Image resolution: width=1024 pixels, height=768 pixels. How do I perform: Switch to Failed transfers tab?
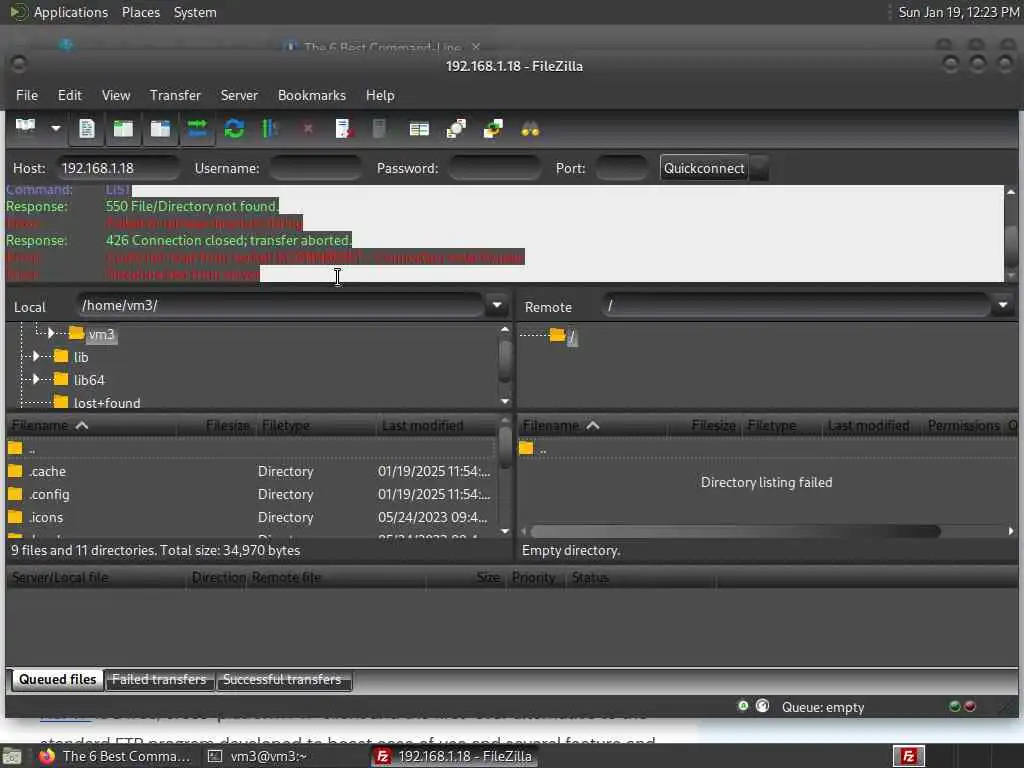coord(159,680)
